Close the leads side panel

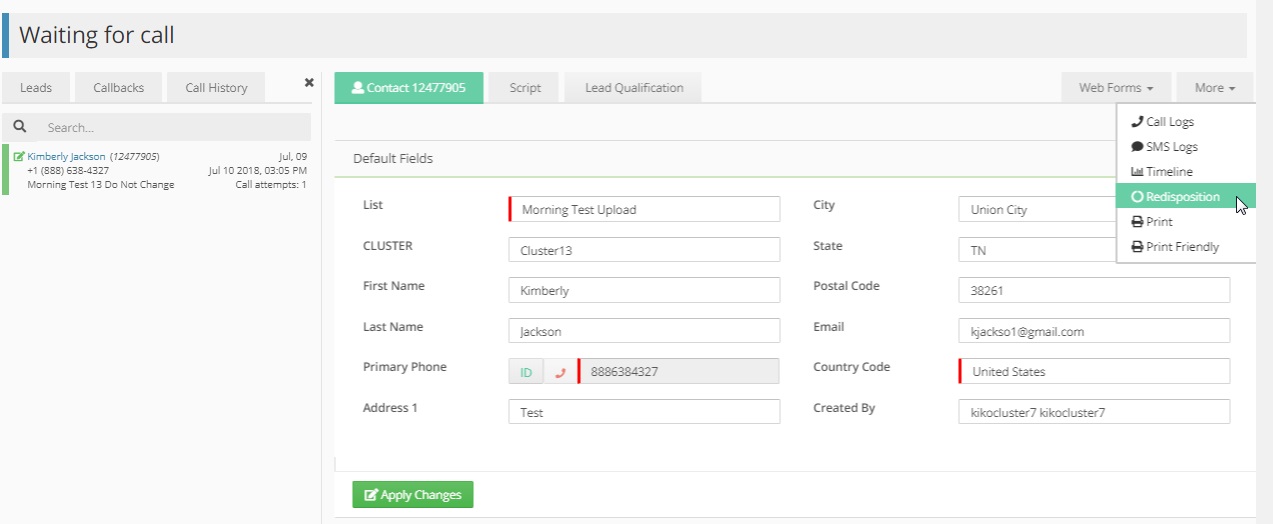(309, 83)
